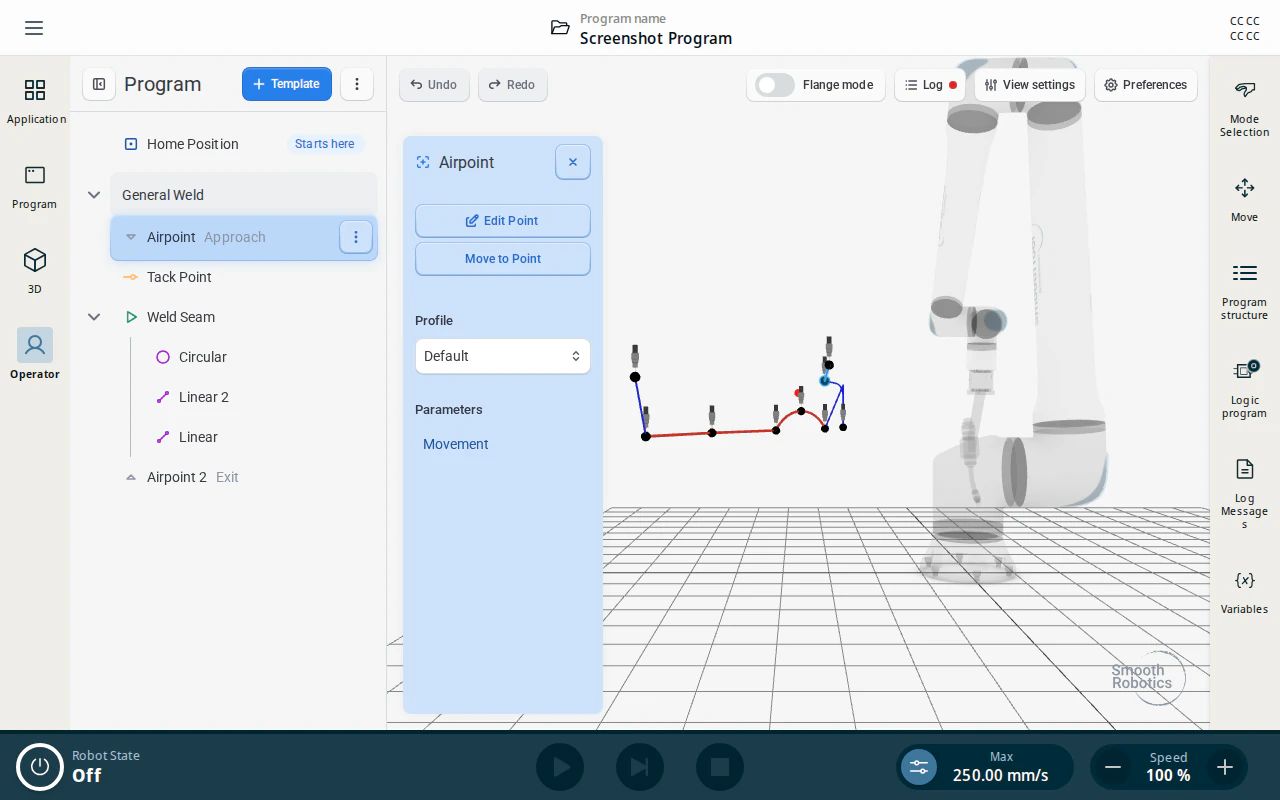Switch to the Program sidebar view

(x=35, y=187)
